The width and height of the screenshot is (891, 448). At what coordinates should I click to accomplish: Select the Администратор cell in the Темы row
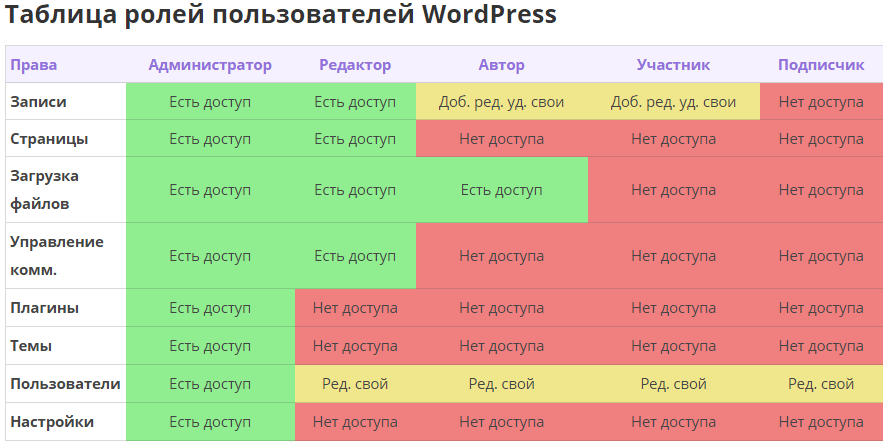click(x=210, y=346)
